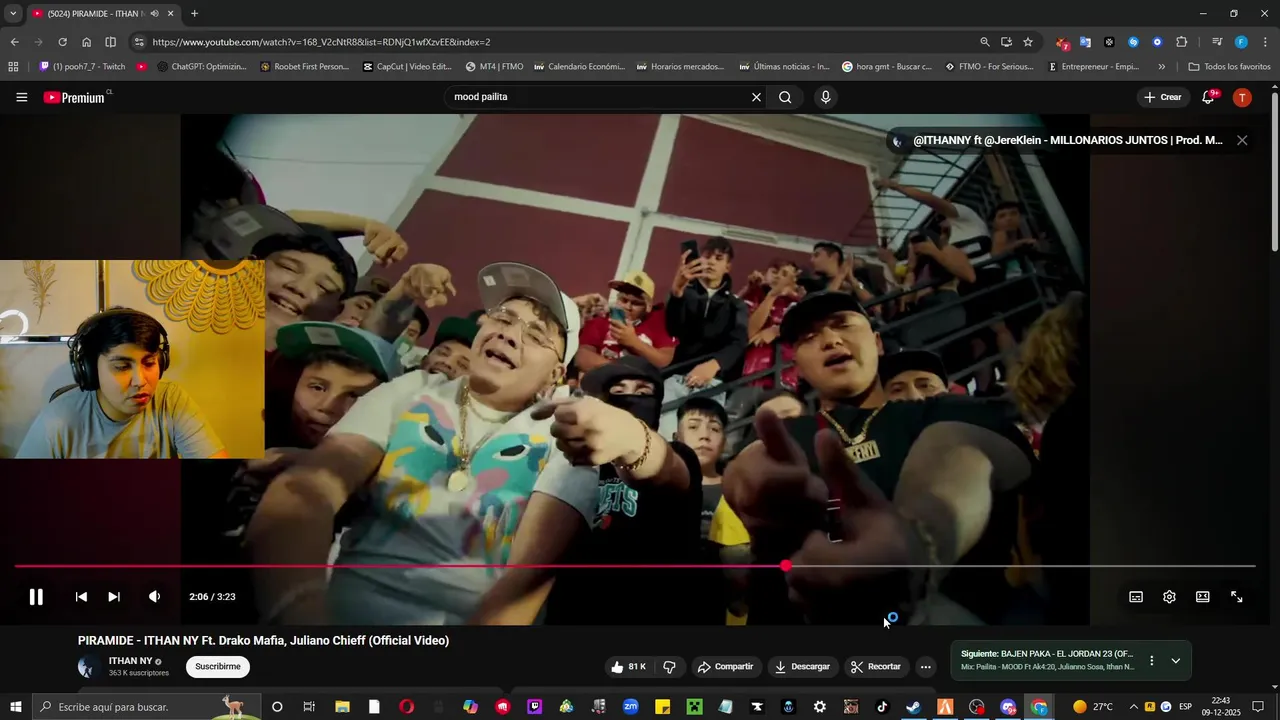Click the red playhead scrubber dot
Viewport: 1280px width, 720px height.
[x=786, y=566]
